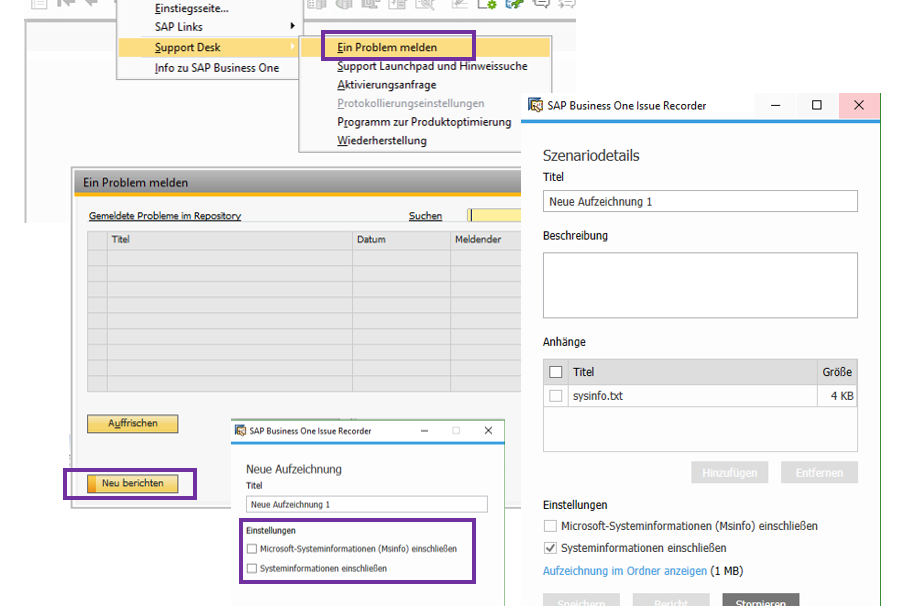Open Aufzeichnung im Ordner anzeigen link
Image resolution: width=910 pixels, height=606 pixels.
click(625, 571)
